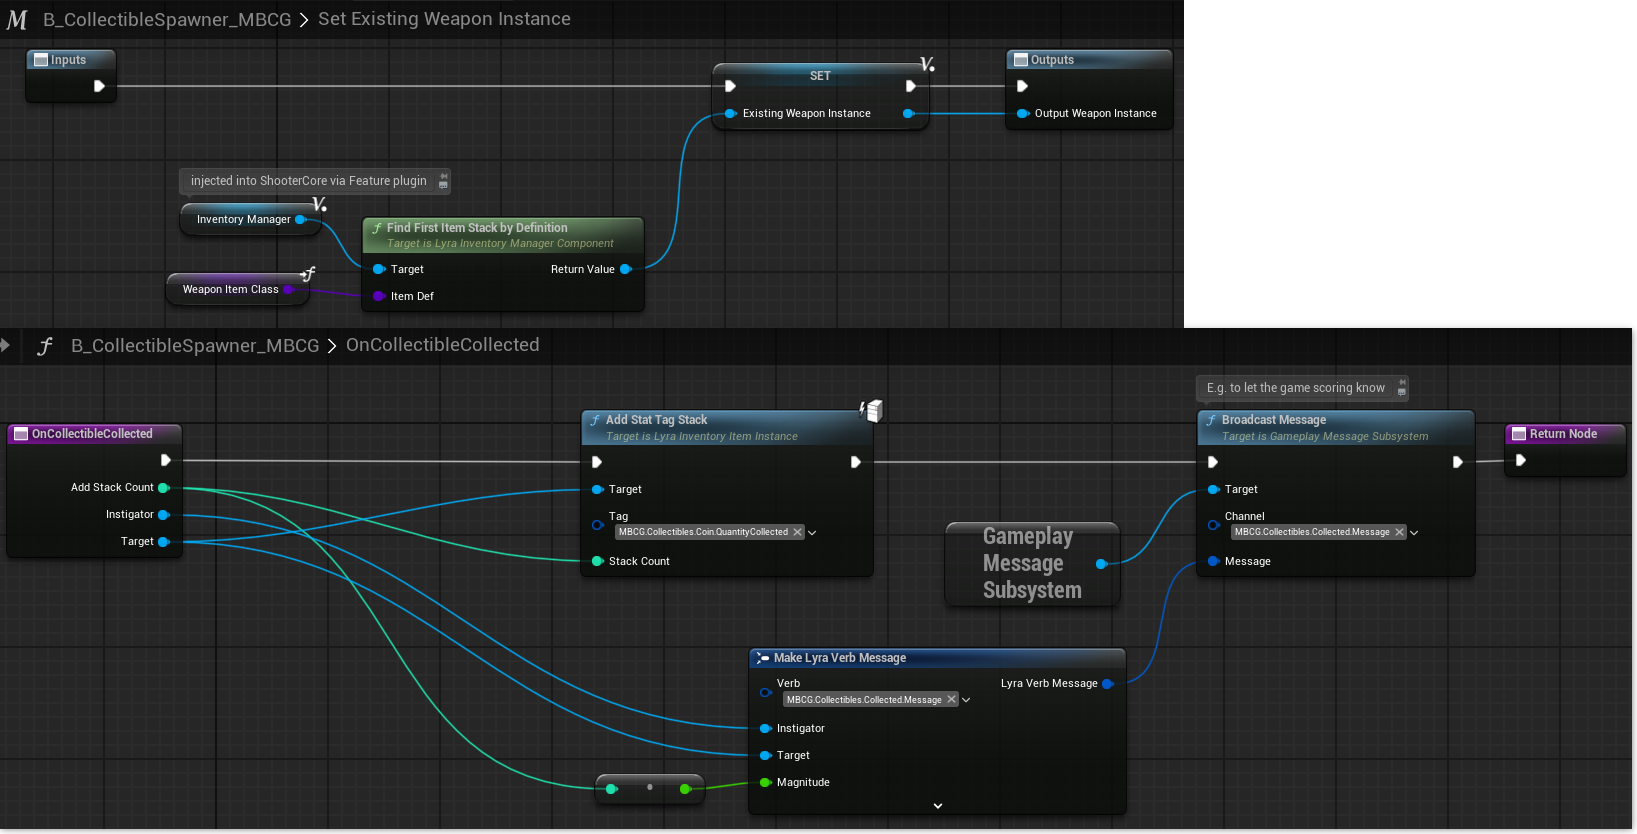Click the Return Value pin on Find First Item Stack
This screenshot has height=834, width=1637.
626,269
